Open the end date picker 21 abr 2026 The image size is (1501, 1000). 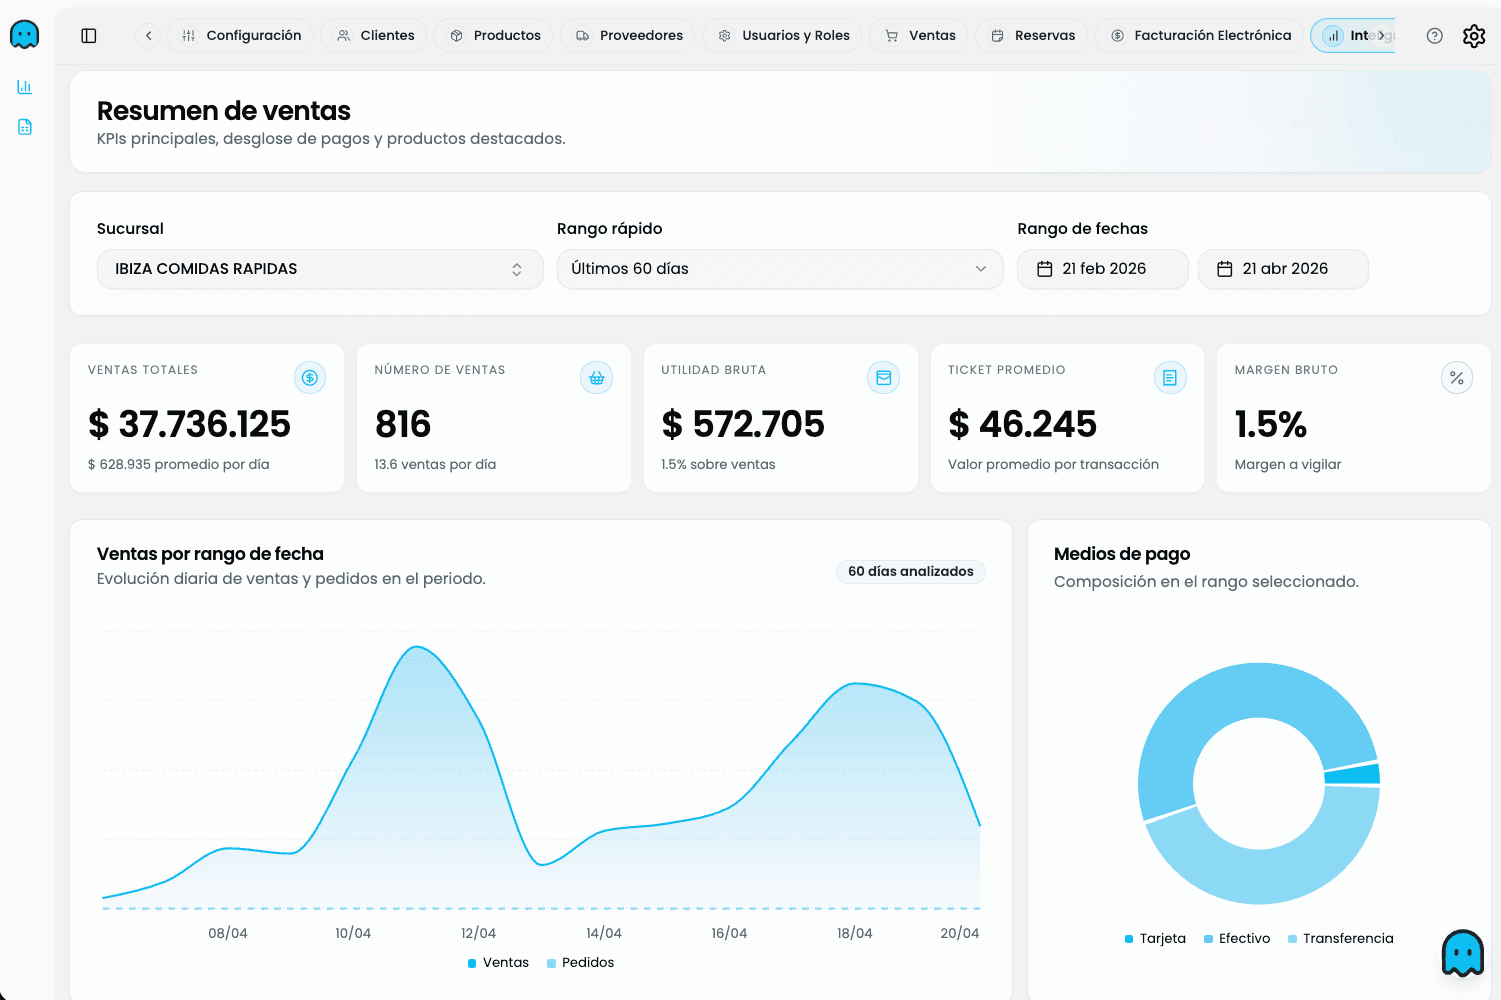(1283, 268)
